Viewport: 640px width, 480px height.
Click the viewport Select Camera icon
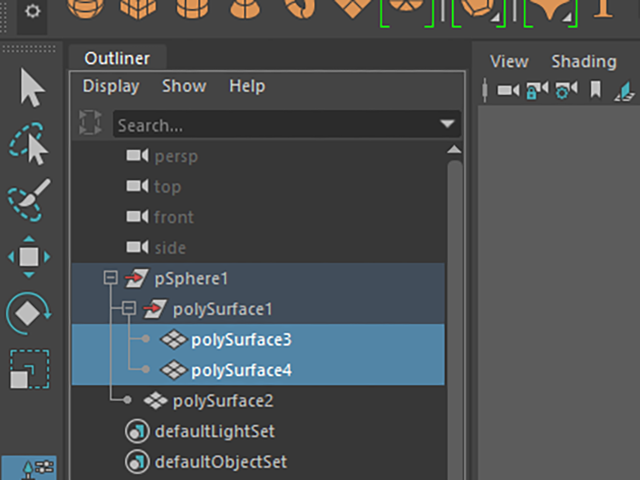click(508, 90)
